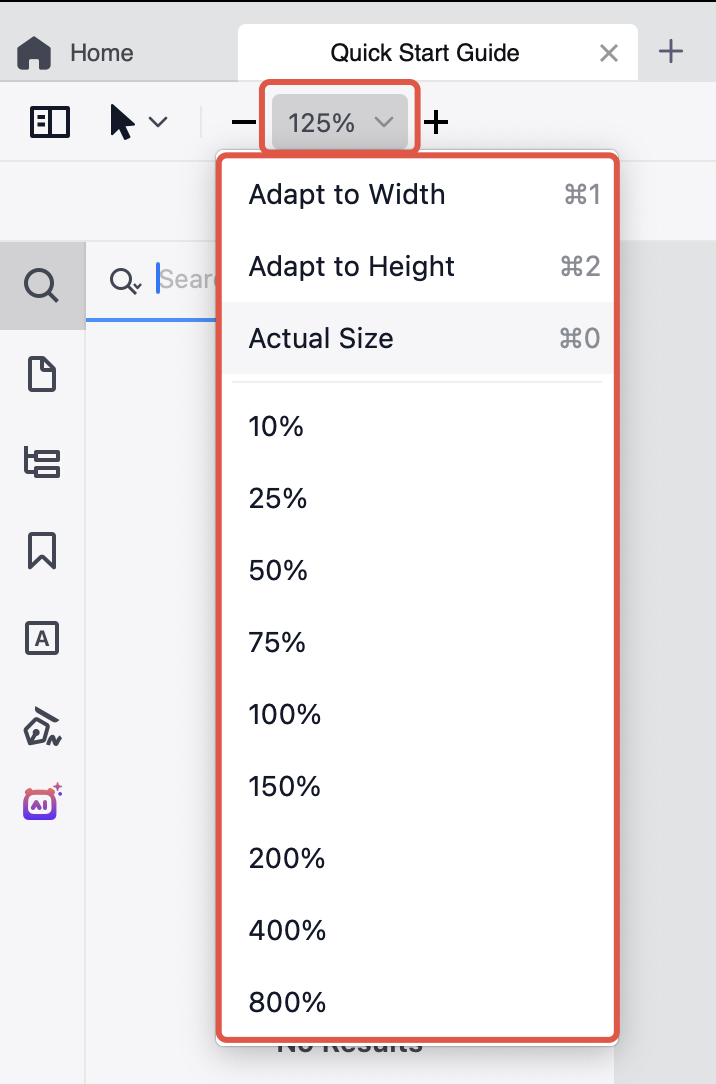Open the Search panel in the sidebar
The image size is (716, 1084).
click(x=42, y=286)
